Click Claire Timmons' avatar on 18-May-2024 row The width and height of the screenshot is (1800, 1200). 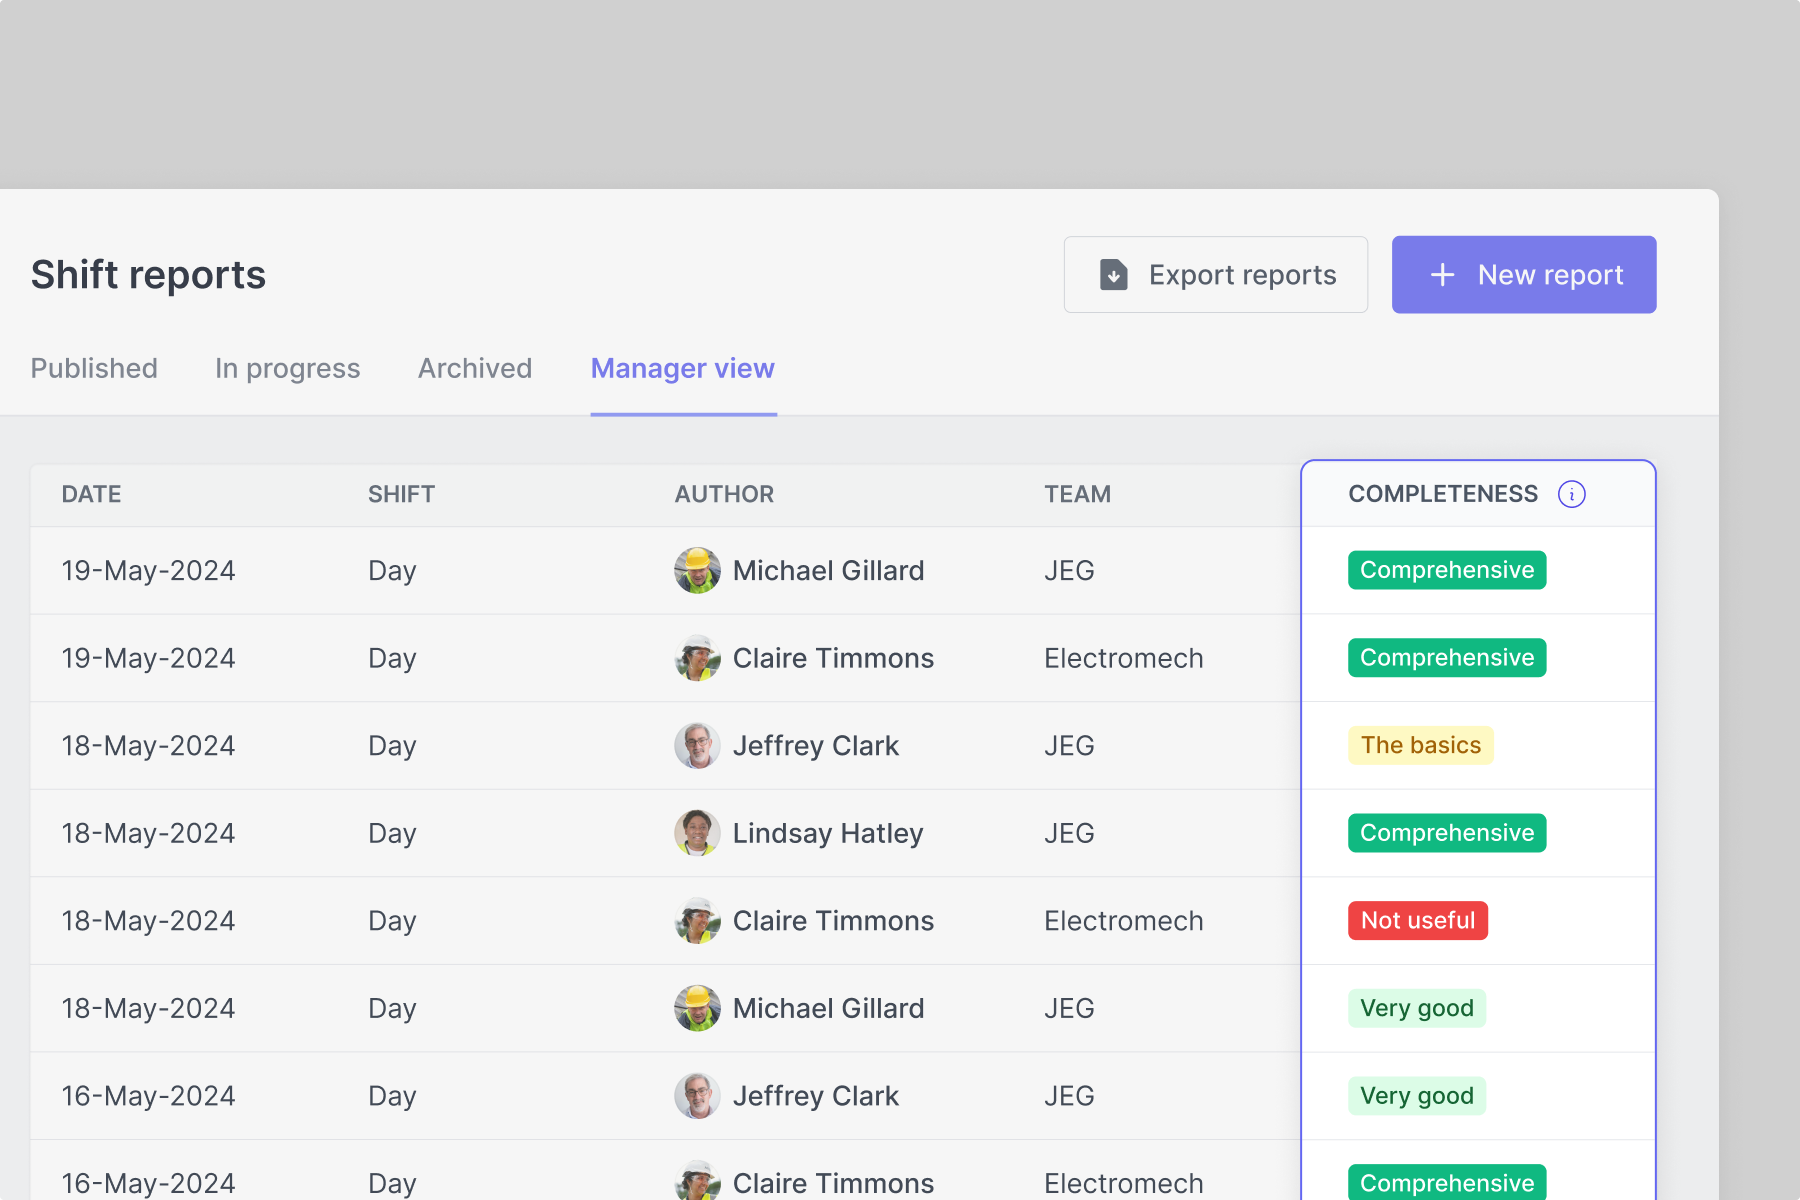pyautogui.click(x=697, y=921)
